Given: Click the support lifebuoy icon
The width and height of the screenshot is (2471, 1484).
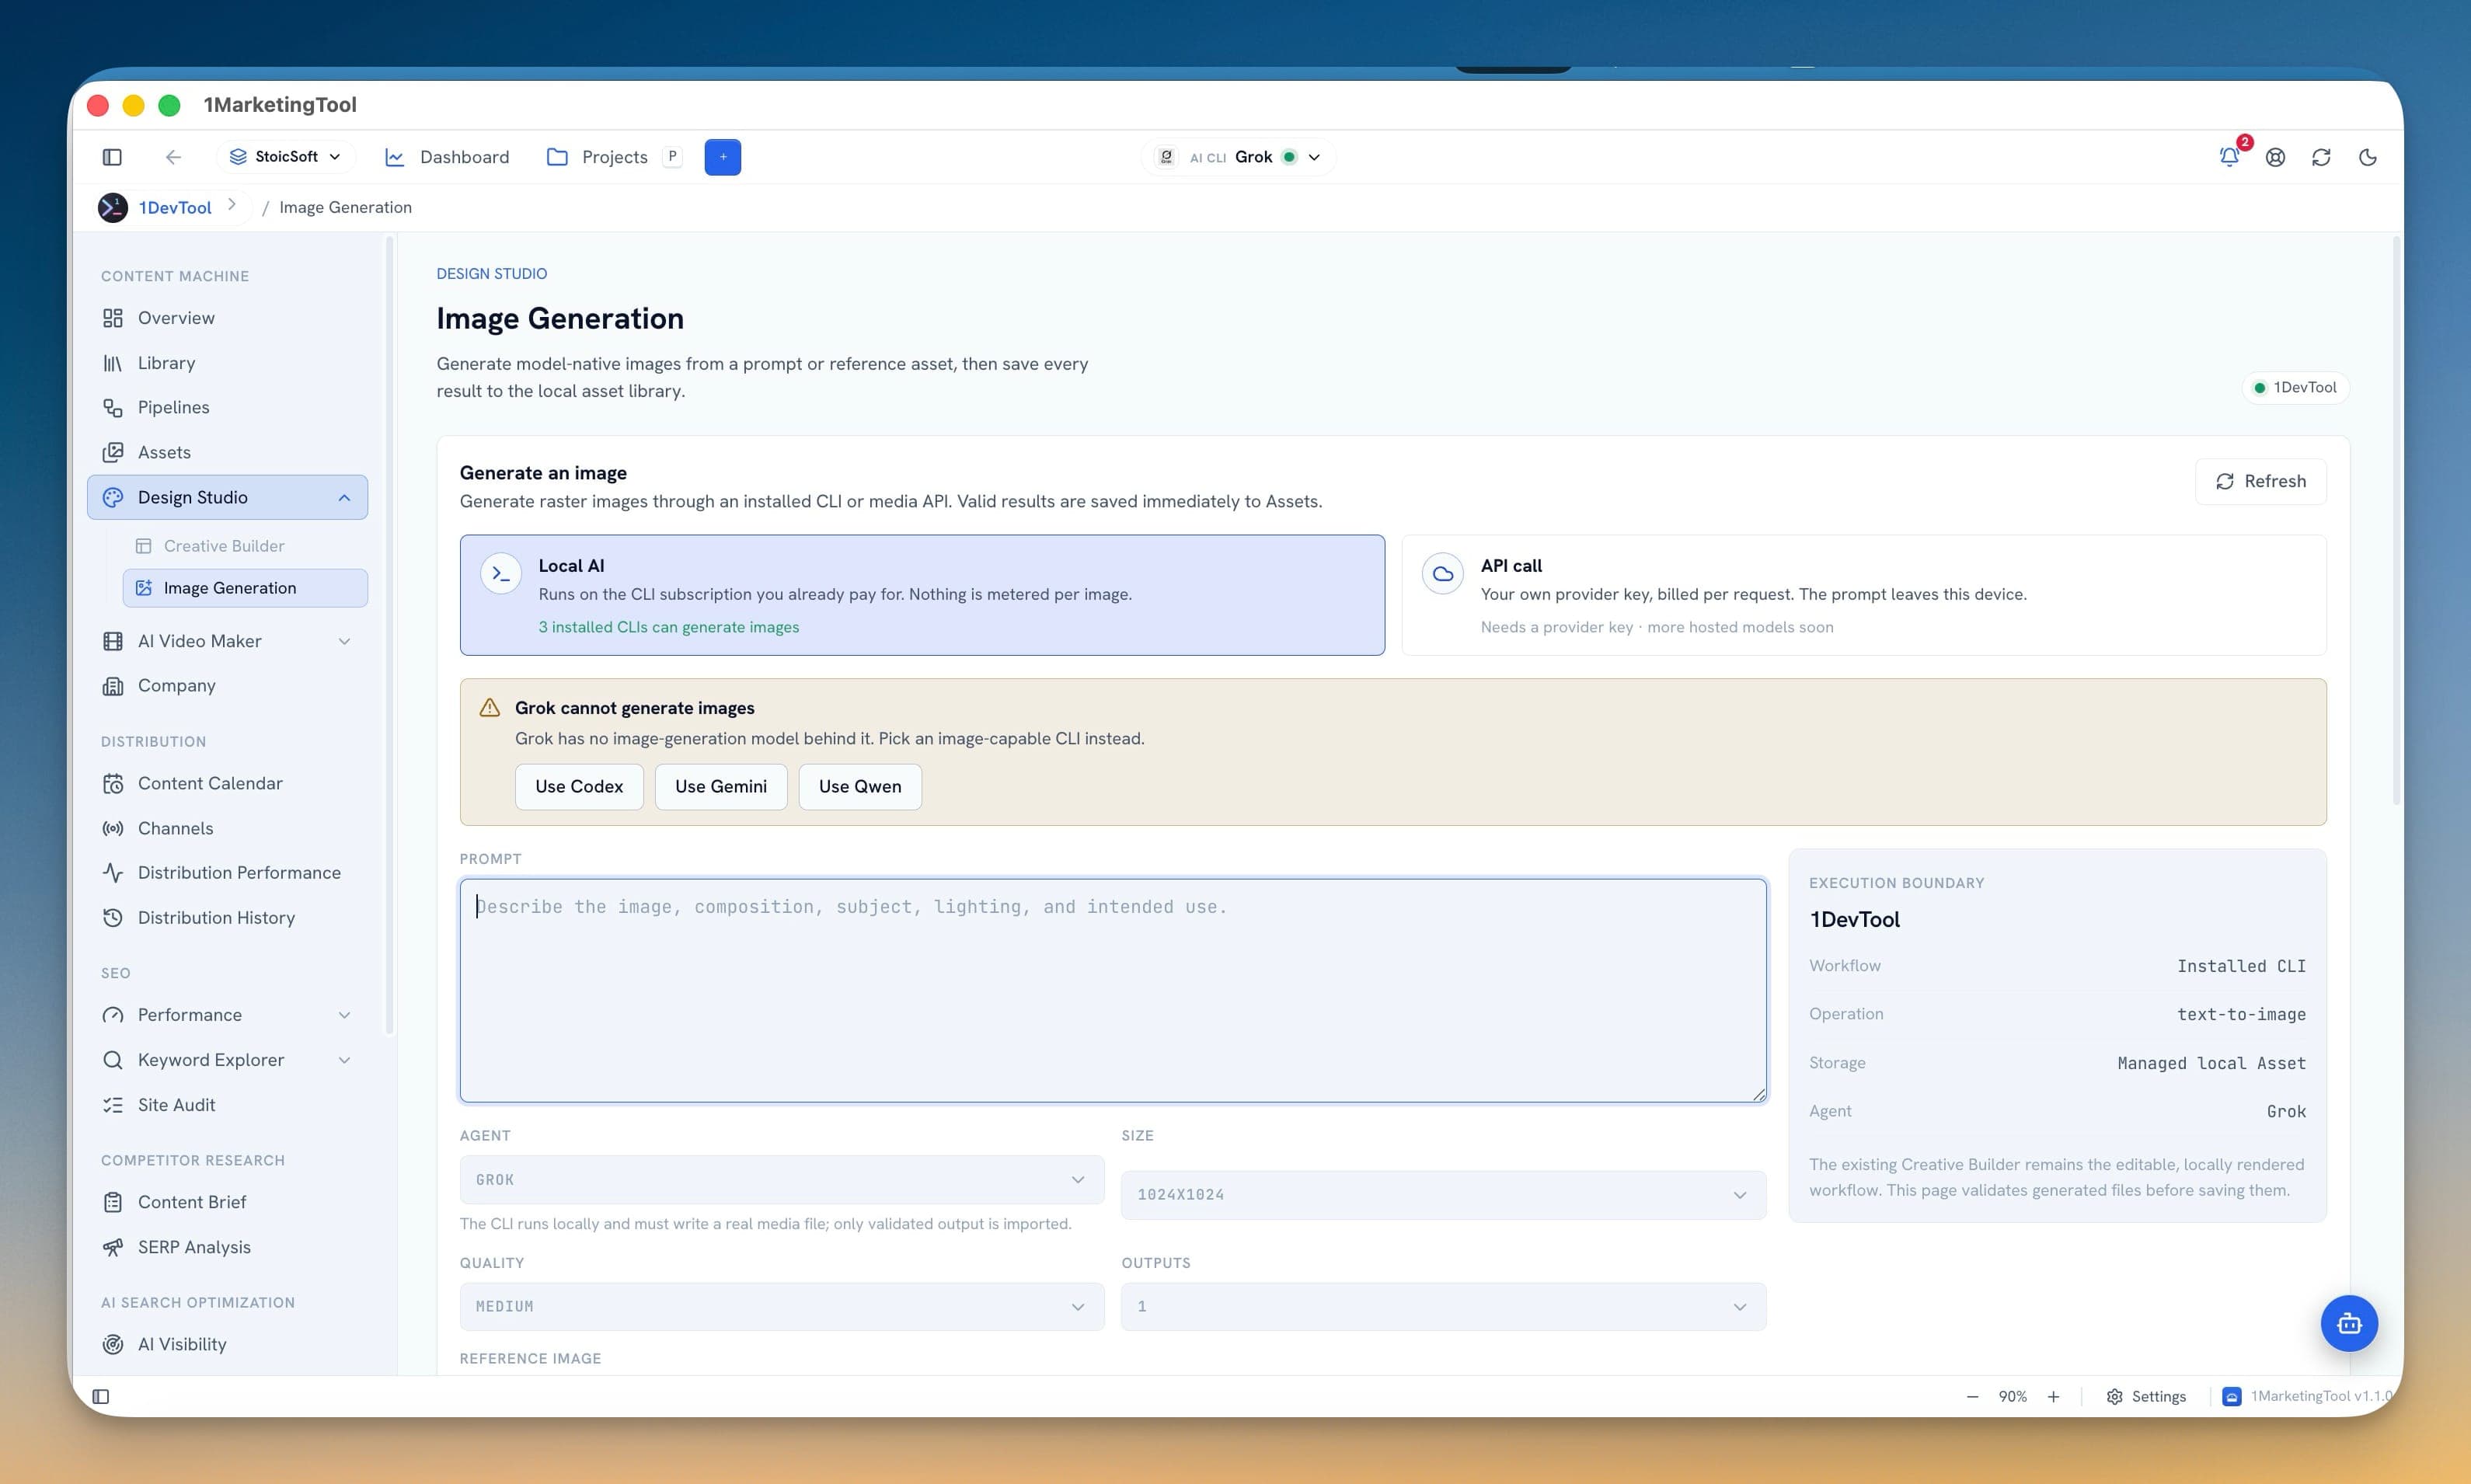Looking at the screenshot, I should click(x=2275, y=157).
